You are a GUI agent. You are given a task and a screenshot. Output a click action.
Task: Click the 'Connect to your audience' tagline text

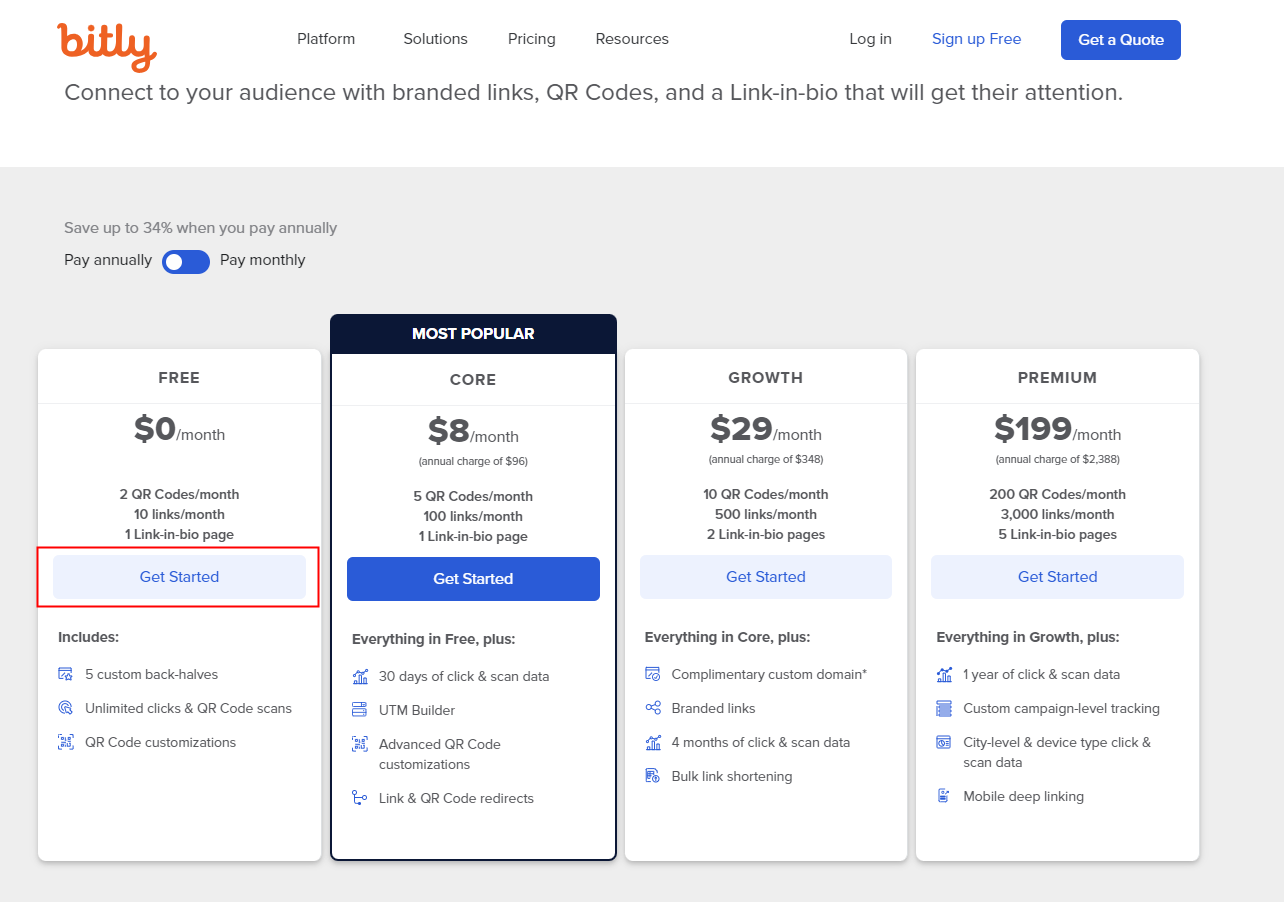(594, 93)
